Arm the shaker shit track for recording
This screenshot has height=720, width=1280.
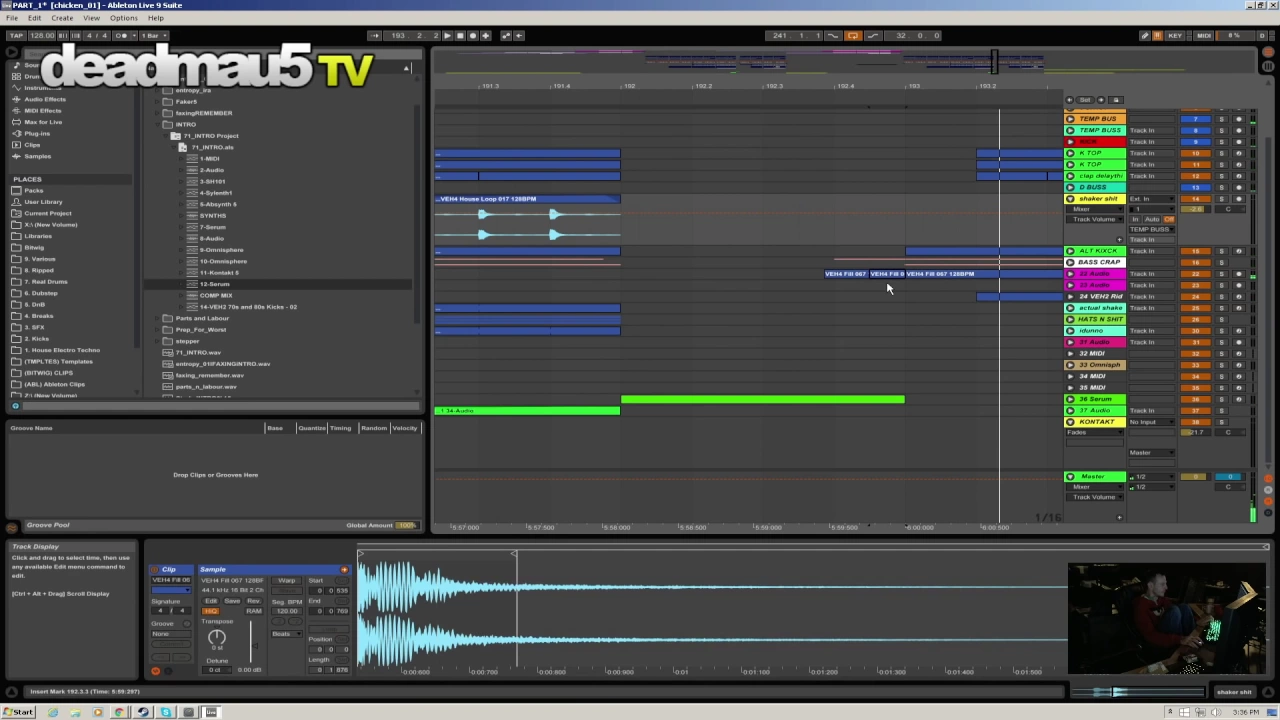(1239, 199)
